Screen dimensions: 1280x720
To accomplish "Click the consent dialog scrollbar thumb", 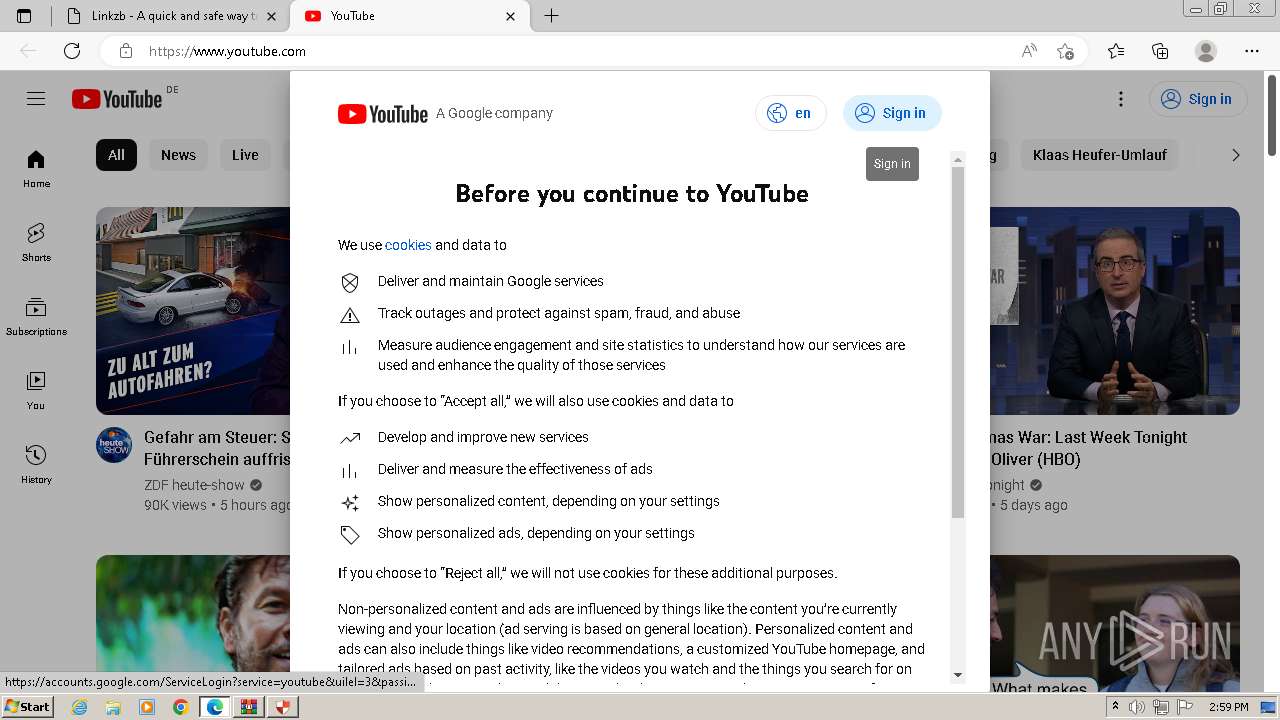I will (958, 343).
